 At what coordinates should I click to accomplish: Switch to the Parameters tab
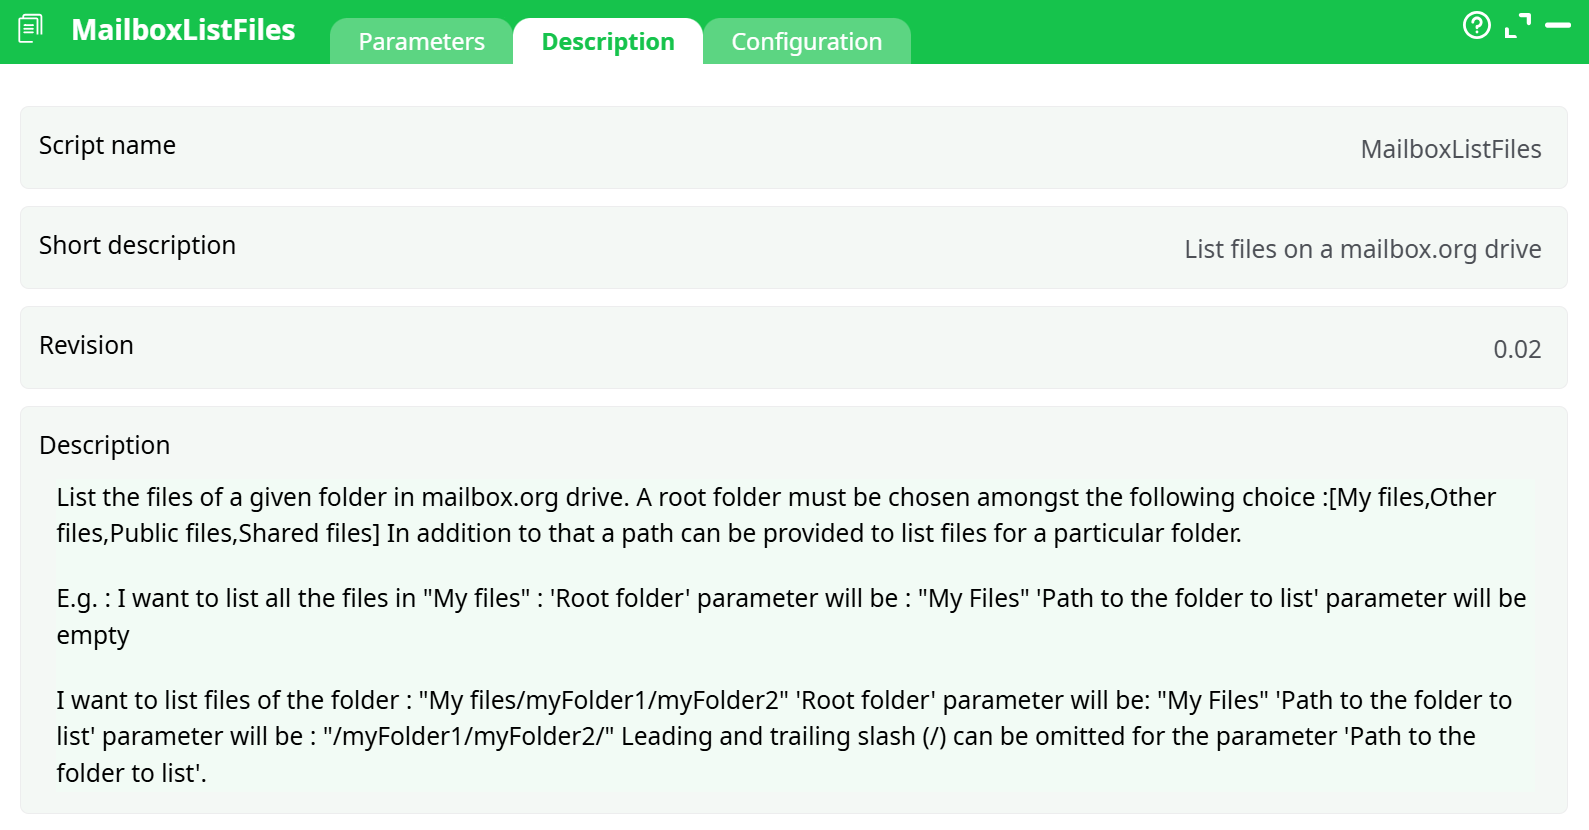coord(421,41)
